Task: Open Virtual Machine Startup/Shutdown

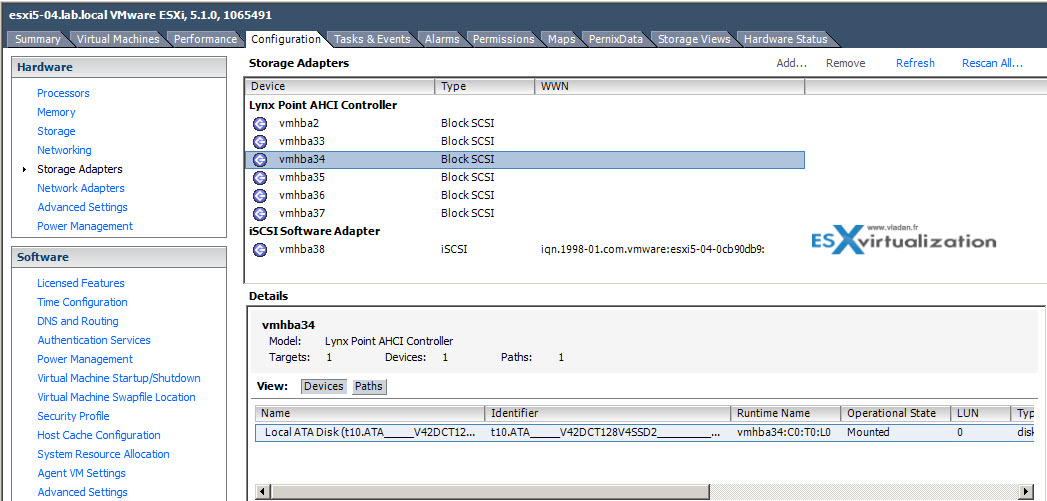Action: pyautogui.click(x=119, y=378)
